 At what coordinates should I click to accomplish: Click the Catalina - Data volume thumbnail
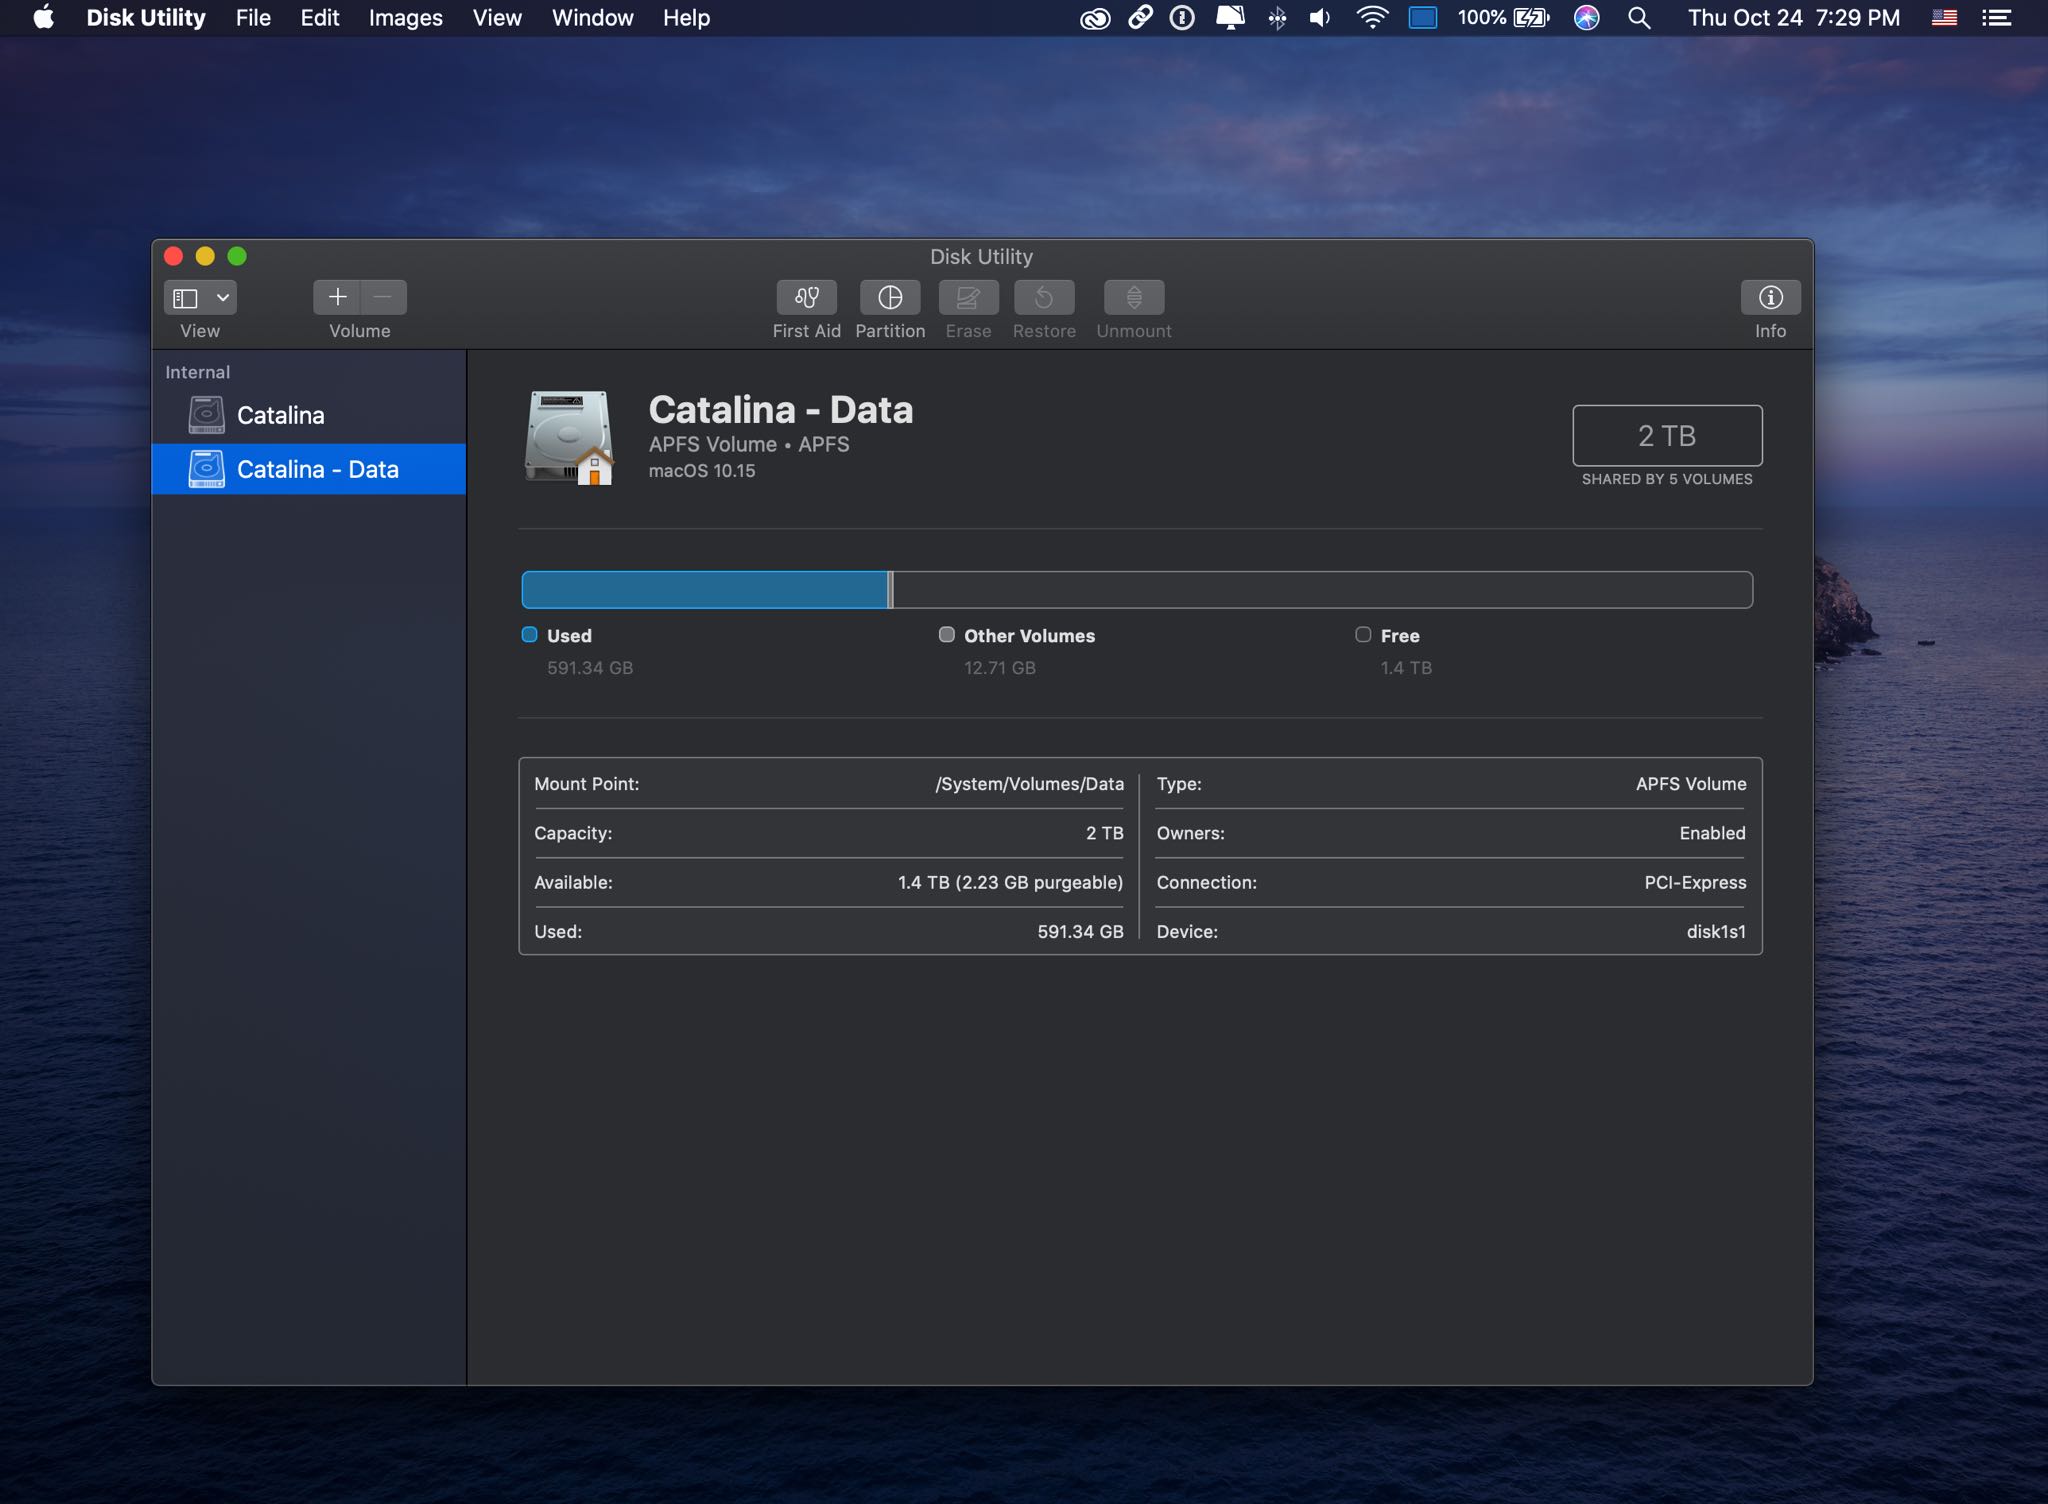coord(202,469)
